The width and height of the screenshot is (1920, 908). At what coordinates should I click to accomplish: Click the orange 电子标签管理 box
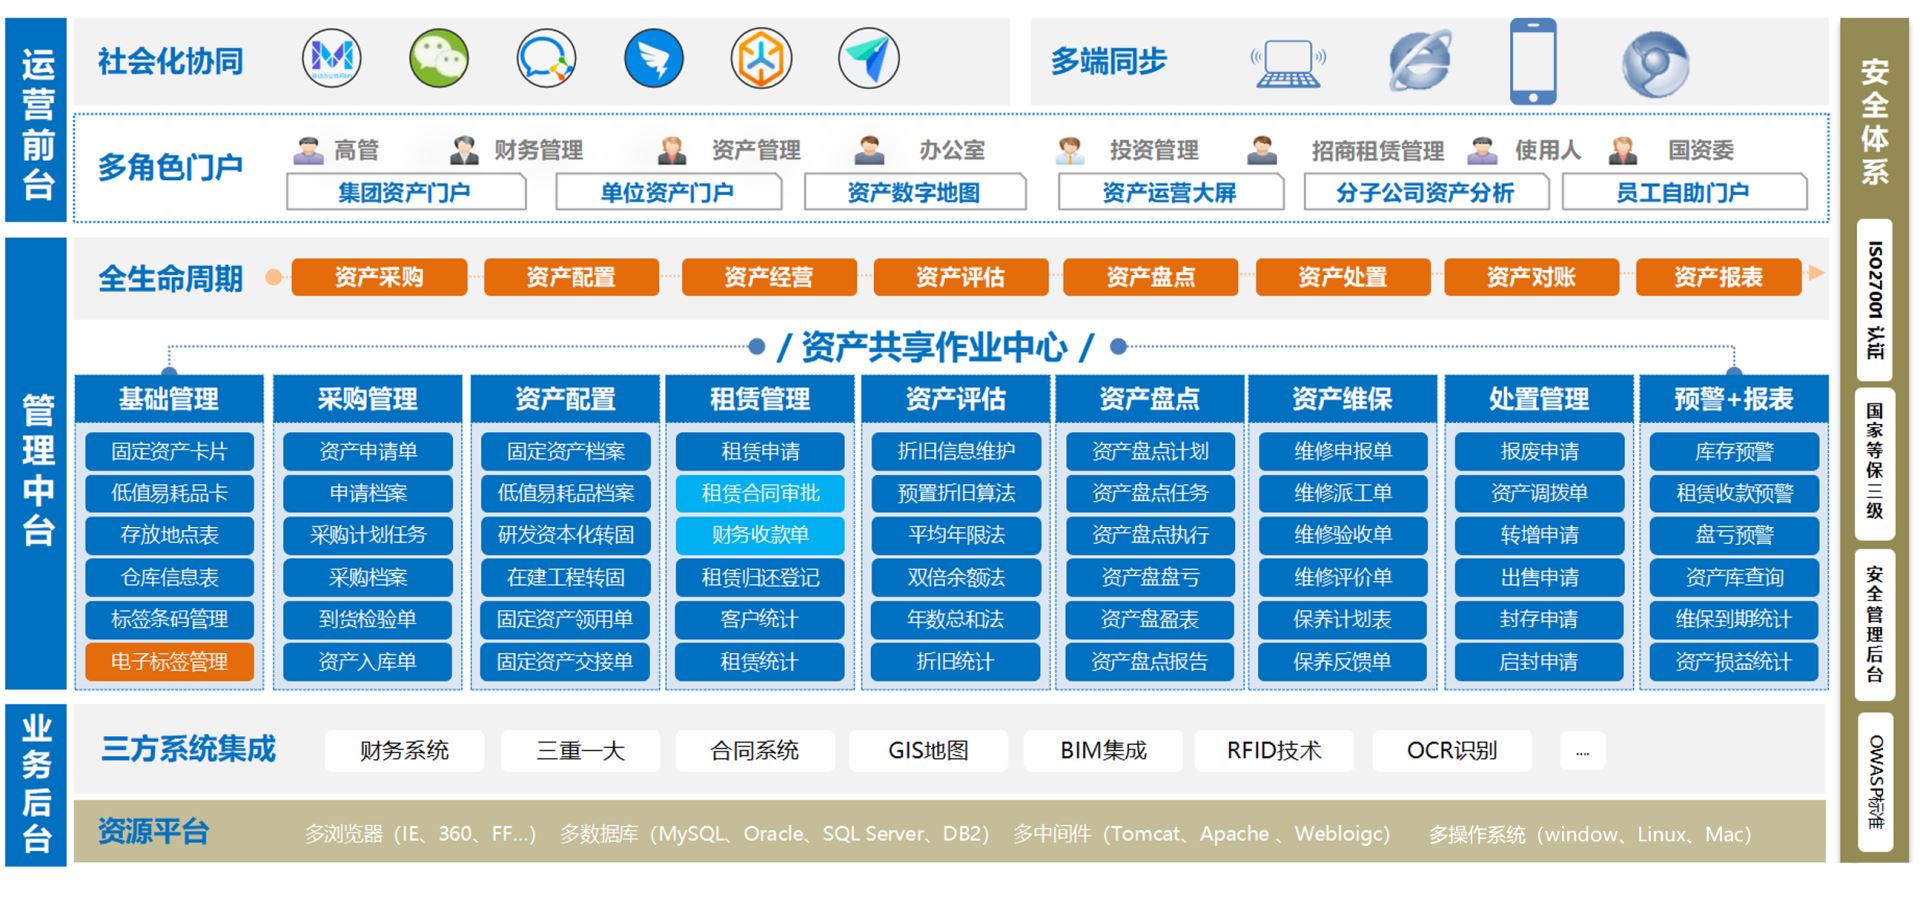[169, 662]
